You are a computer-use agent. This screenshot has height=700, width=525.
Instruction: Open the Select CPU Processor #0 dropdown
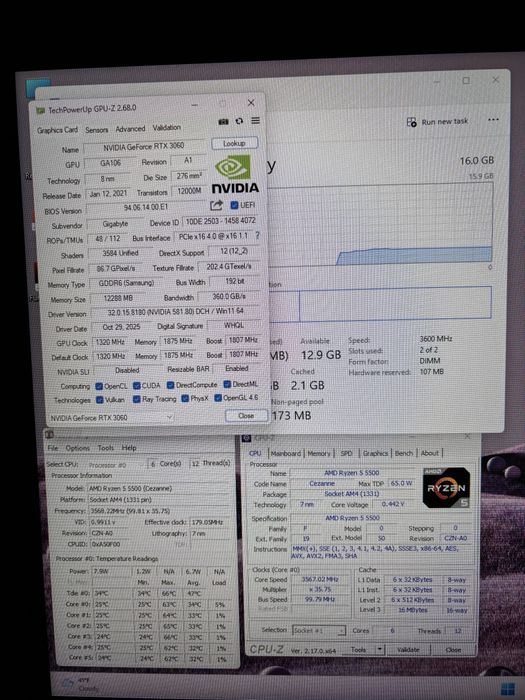pos(115,465)
